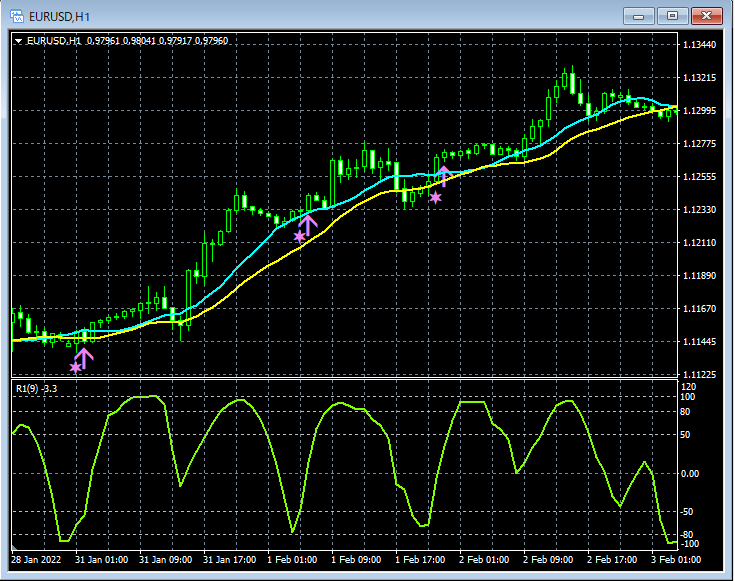
Task: Select the pink star marker near 1 Feb 17:00
Action: click(435, 197)
